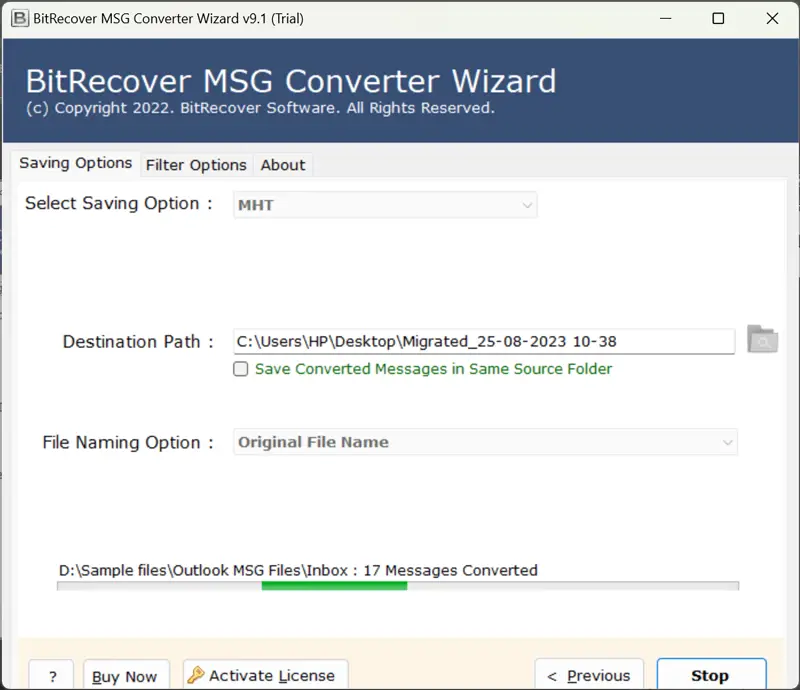Stop the message conversion
The image size is (800, 690).
click(711, 676)
